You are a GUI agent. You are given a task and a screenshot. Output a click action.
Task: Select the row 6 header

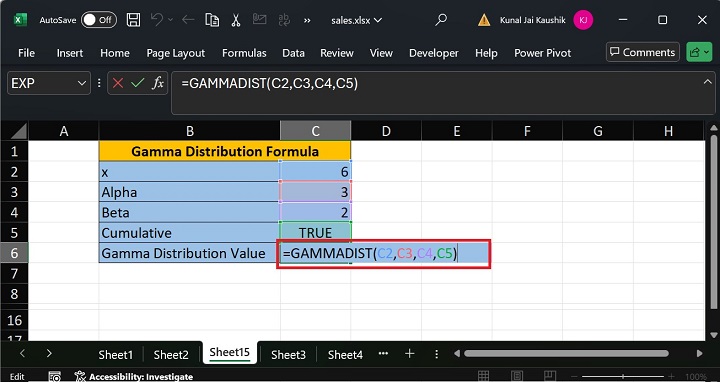pos(14,253)
